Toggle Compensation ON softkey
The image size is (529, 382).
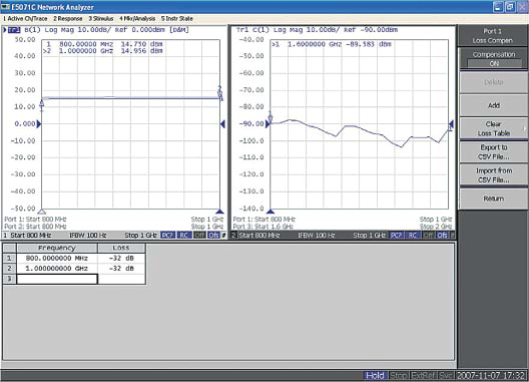click(494, 59)
